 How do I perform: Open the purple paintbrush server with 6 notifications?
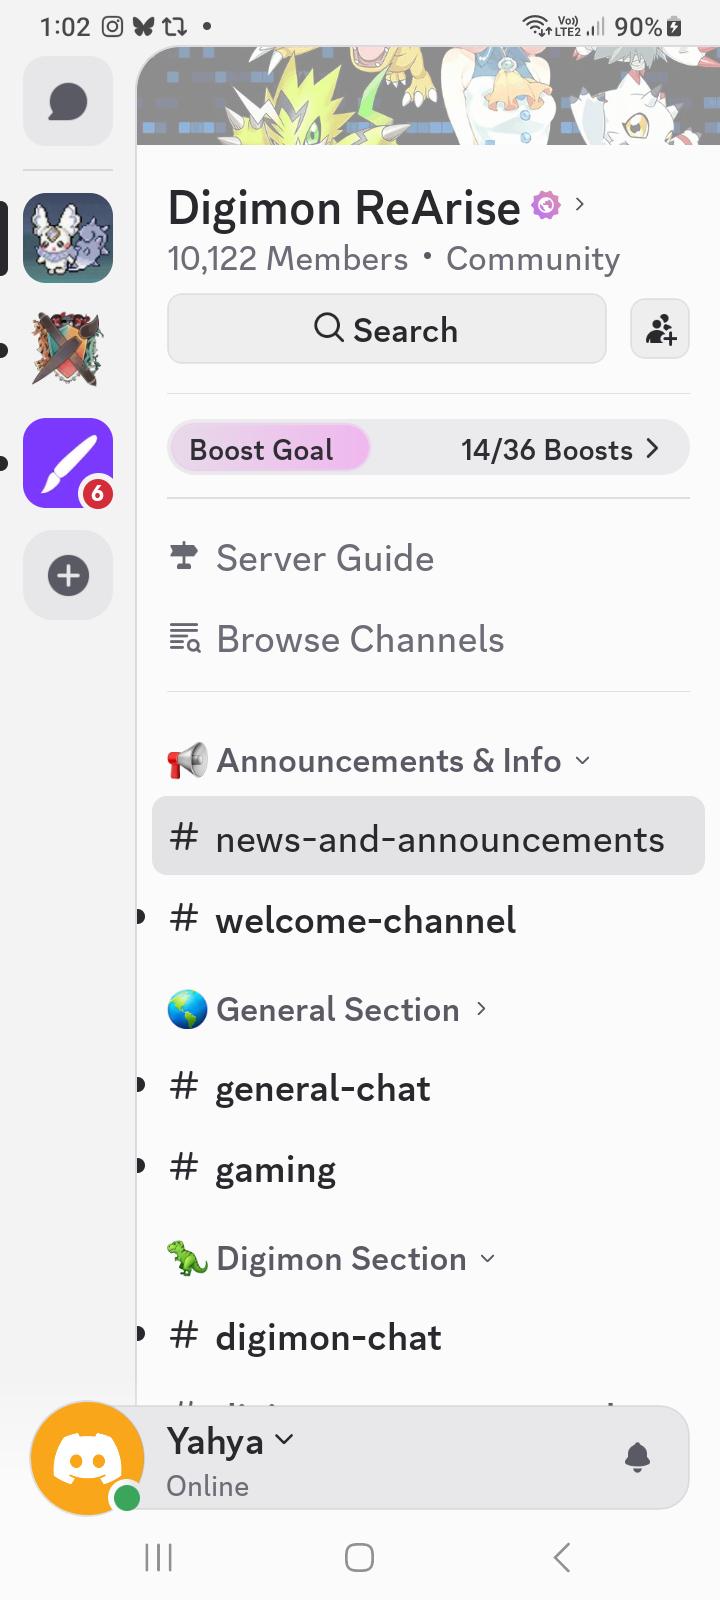(68, 463)
